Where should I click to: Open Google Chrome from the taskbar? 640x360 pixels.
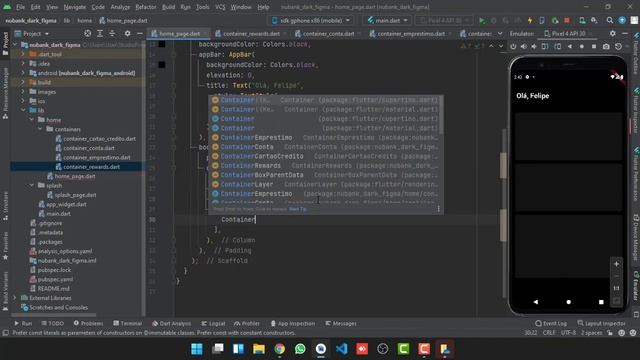tap(280, 349)
